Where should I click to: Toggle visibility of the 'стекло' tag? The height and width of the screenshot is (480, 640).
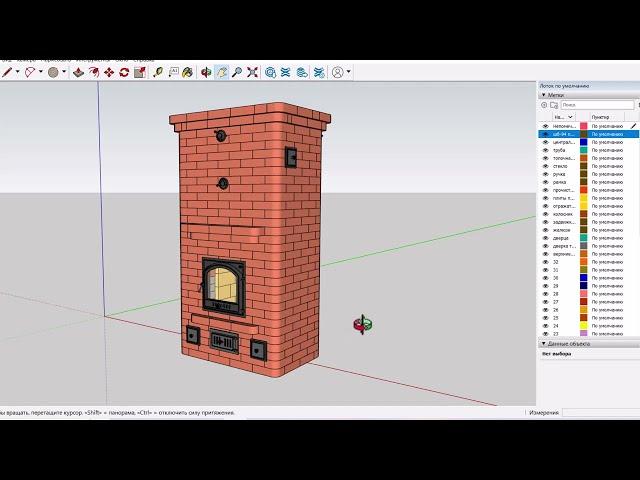coord(545,166)
